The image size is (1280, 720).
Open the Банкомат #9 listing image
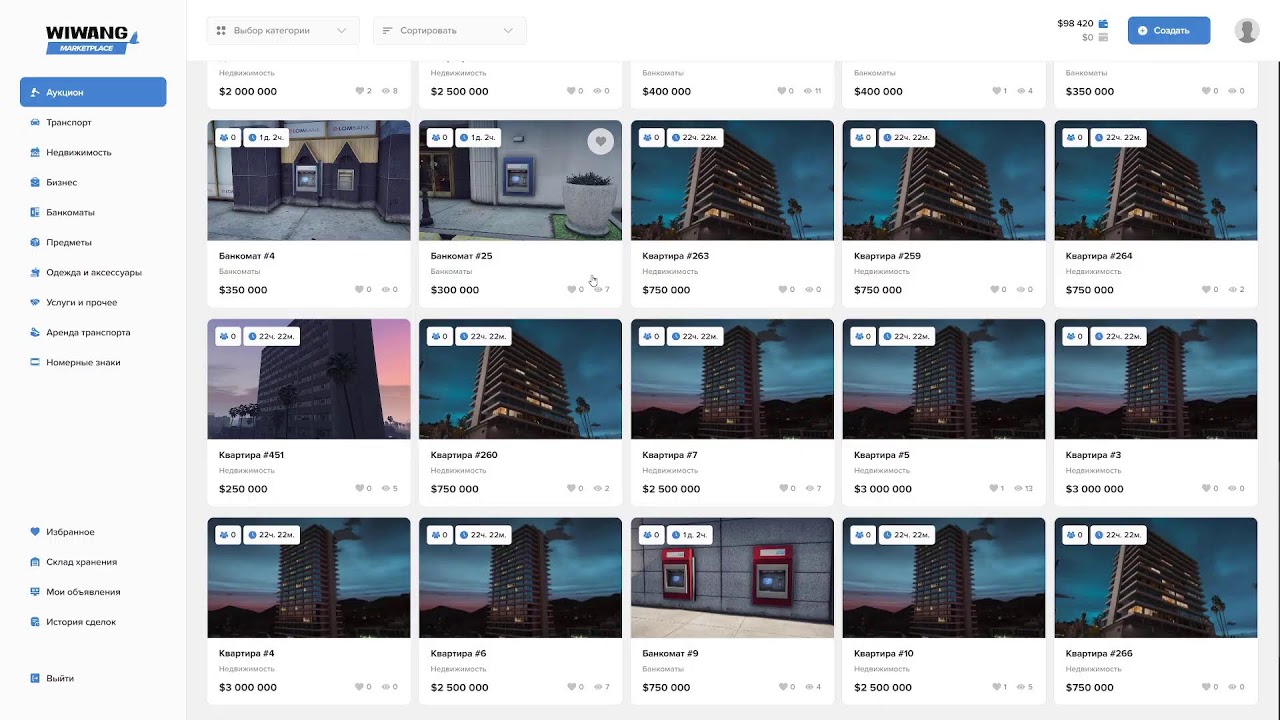(732, 578)
